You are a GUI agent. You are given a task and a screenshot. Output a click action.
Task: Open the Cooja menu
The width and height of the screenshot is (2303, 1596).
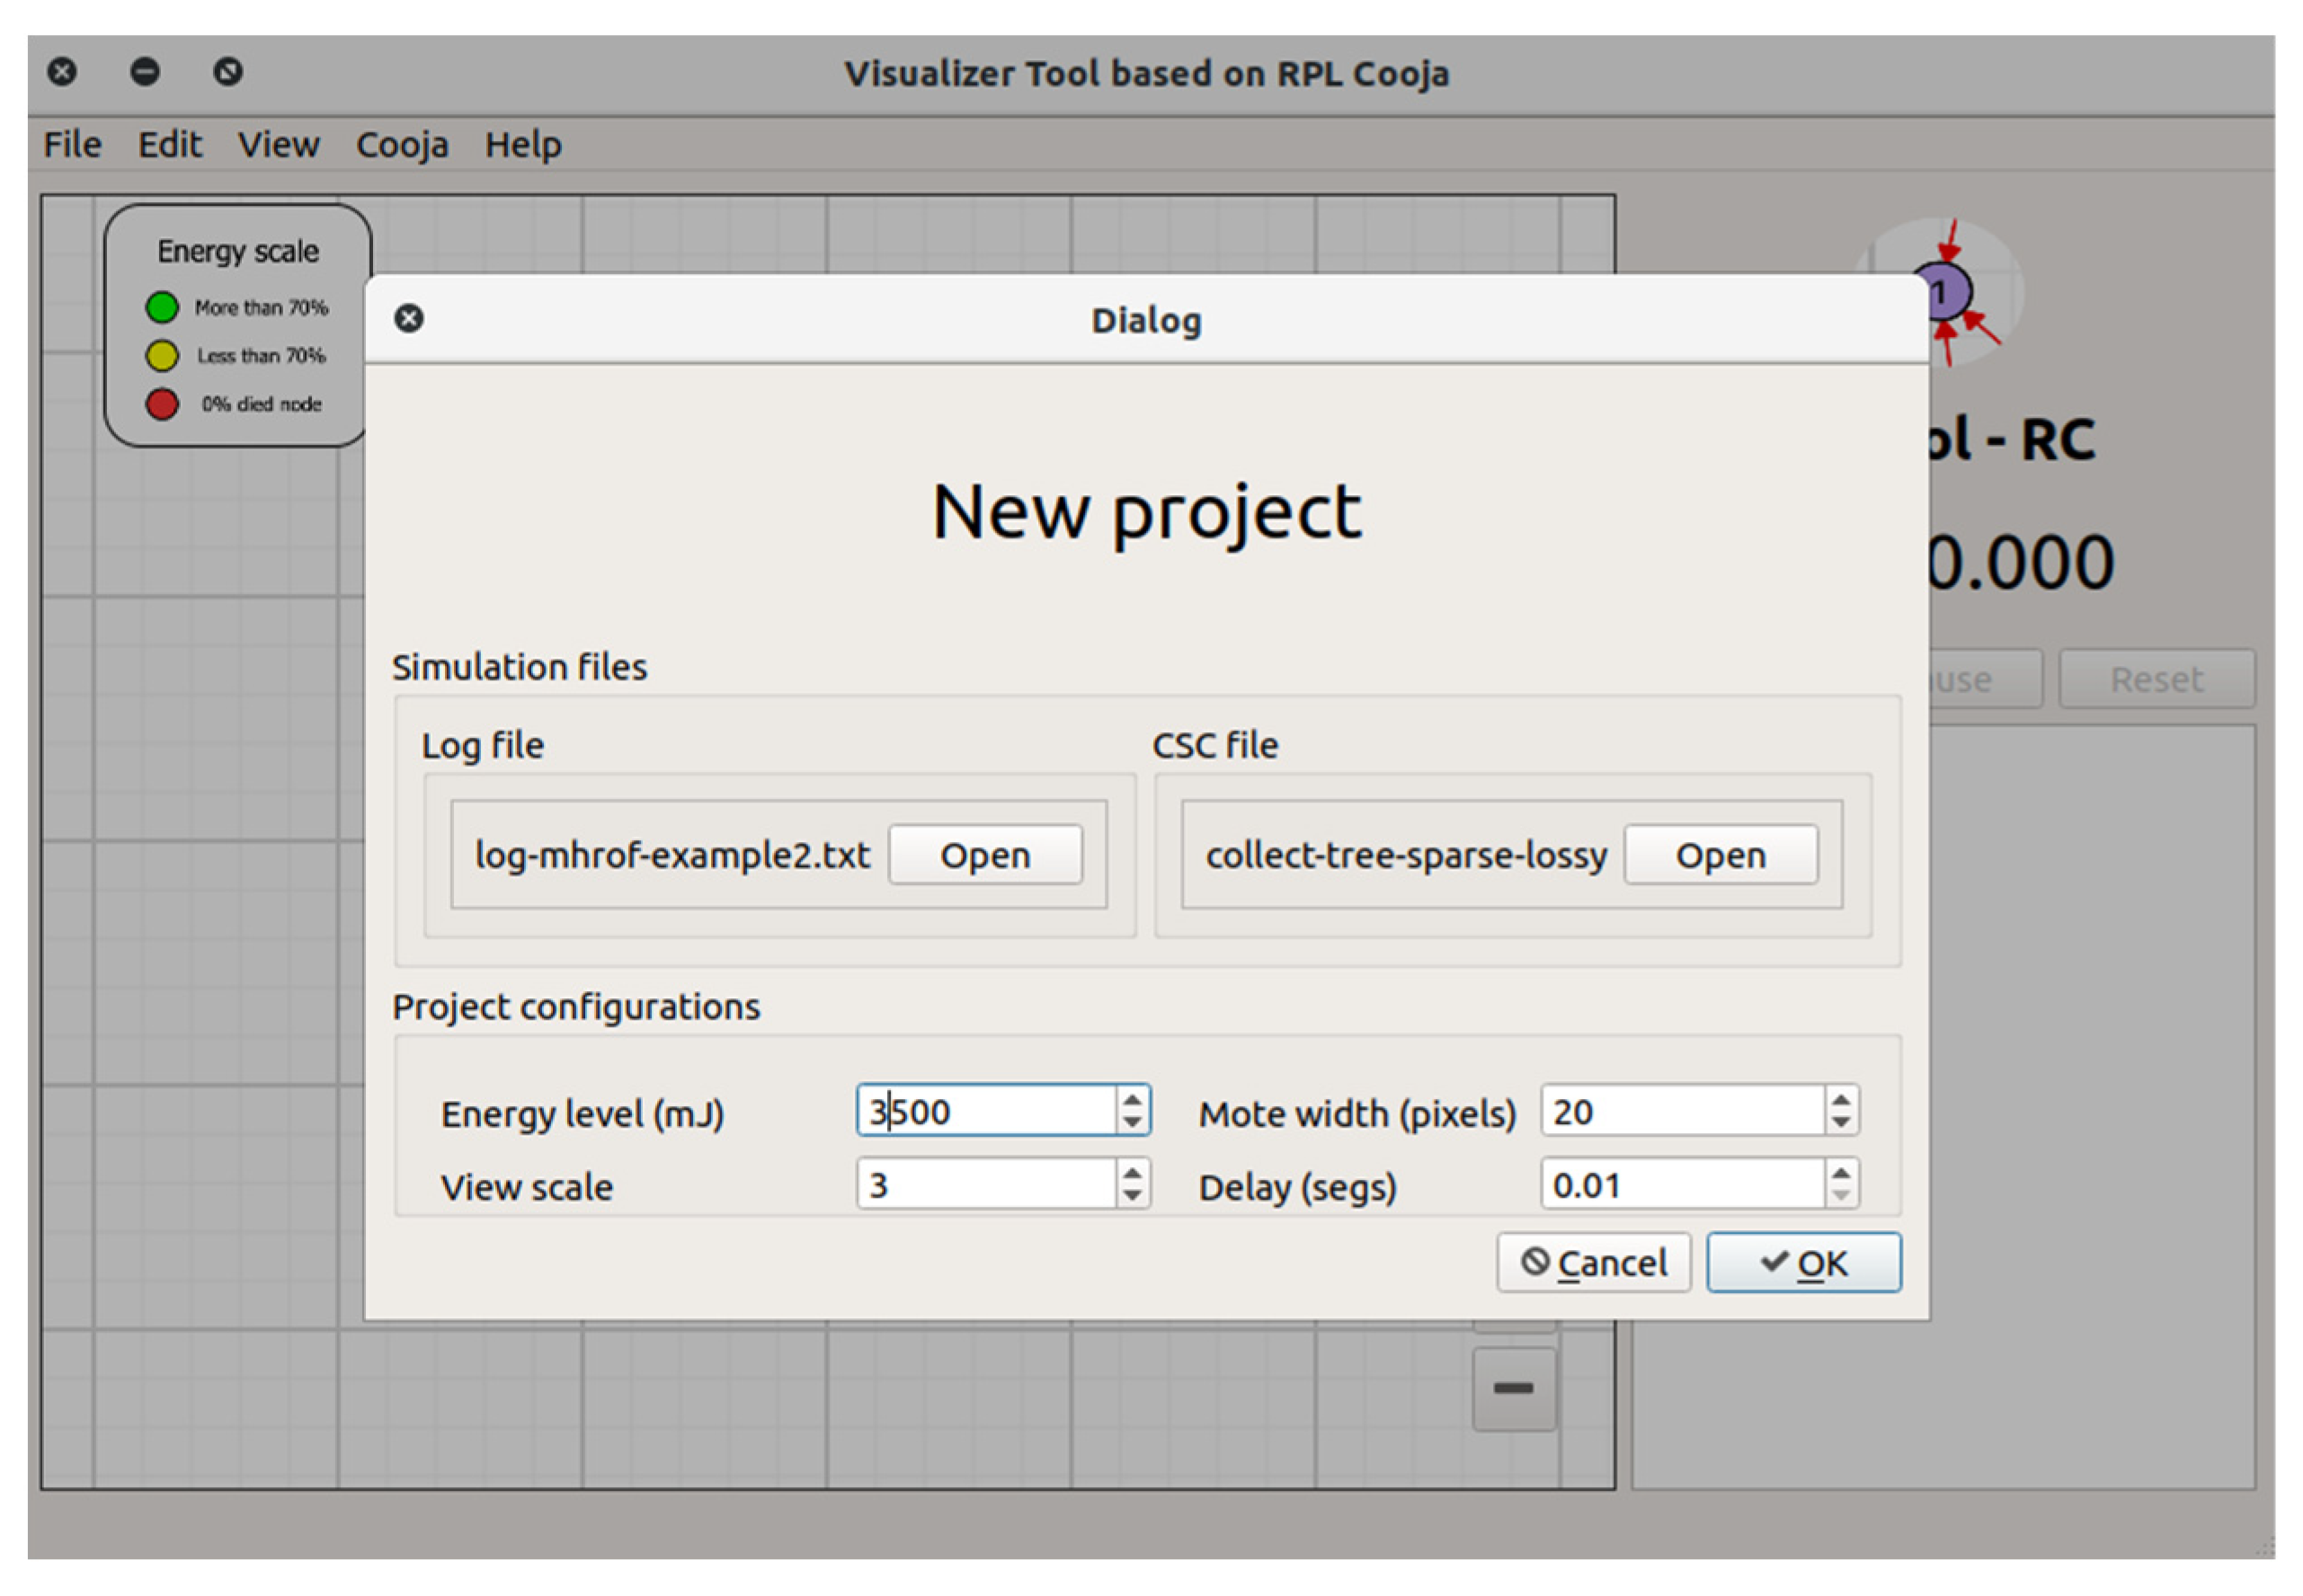(x=402, y=145)
